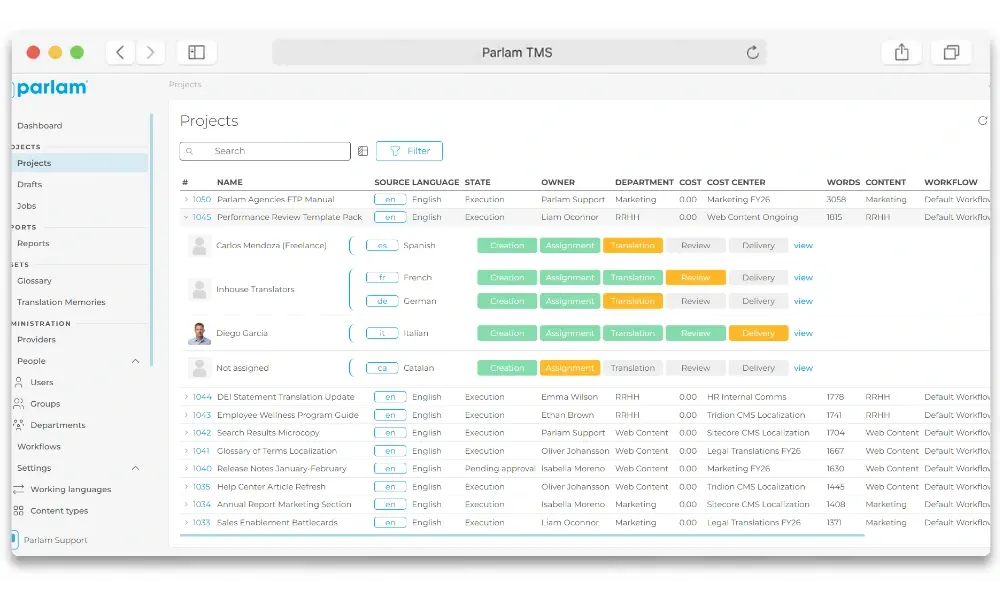Open project number 1050 link
The image size is (1000, 600).
[x=202, y=200]
